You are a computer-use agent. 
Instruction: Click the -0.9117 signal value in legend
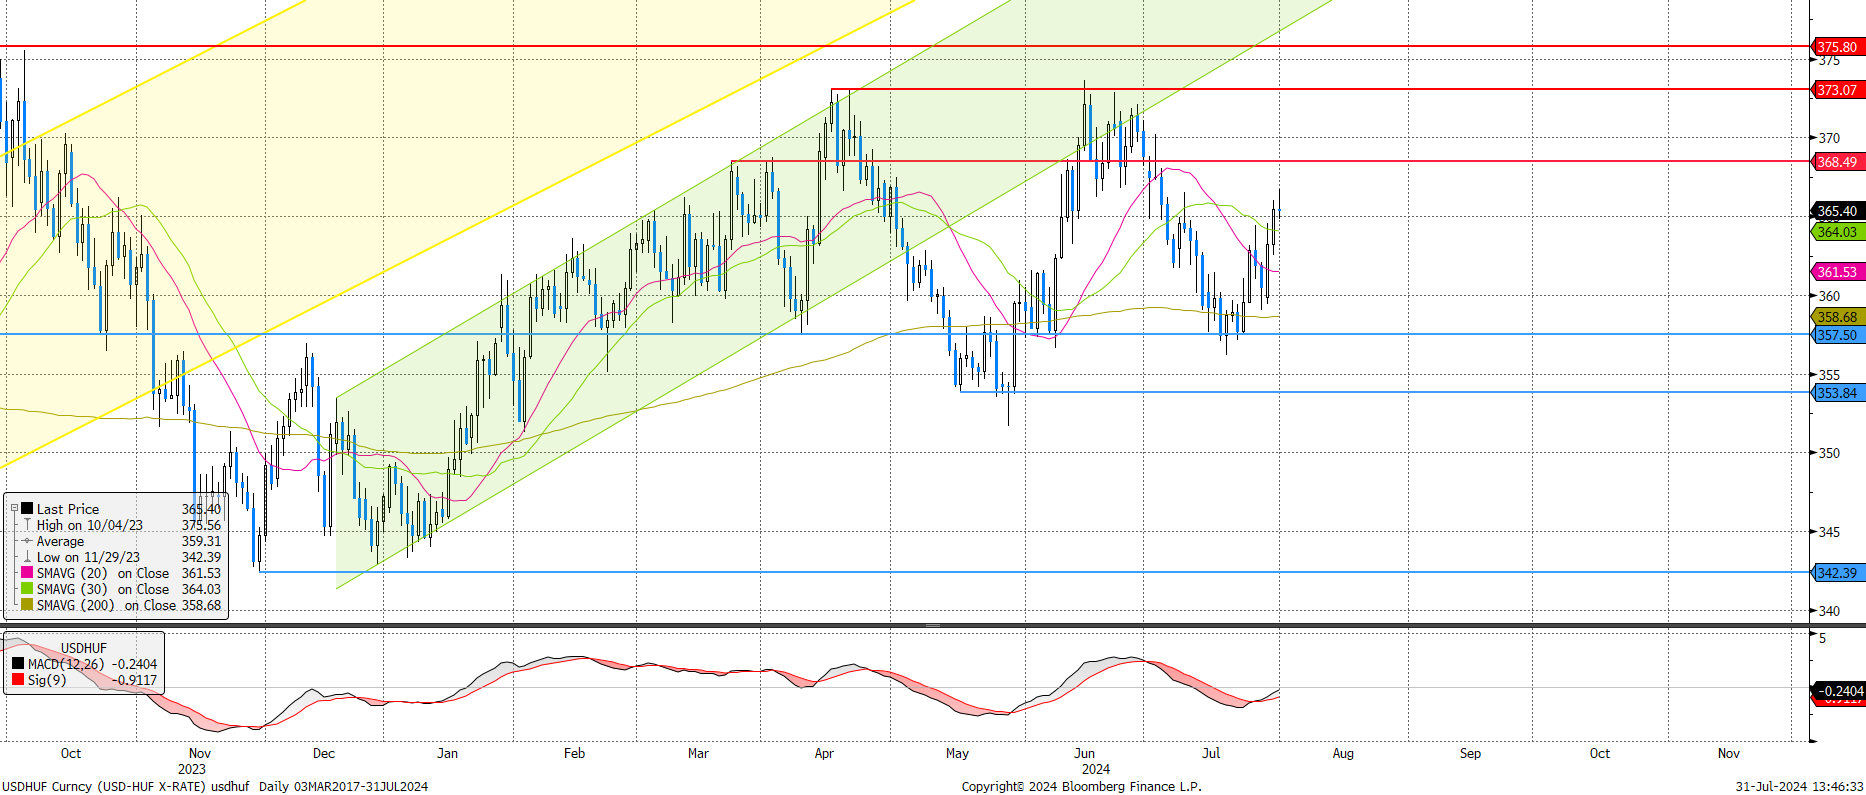pos(135,680)
